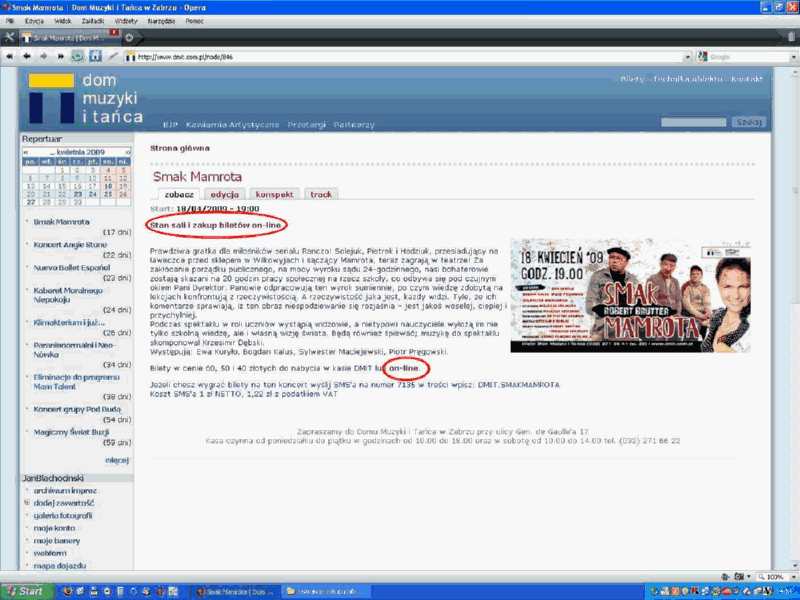Image resolution: width=800 pixels, height=600 pixels.
Task: Open closed tabs trash icon
Action: (790, 38)
